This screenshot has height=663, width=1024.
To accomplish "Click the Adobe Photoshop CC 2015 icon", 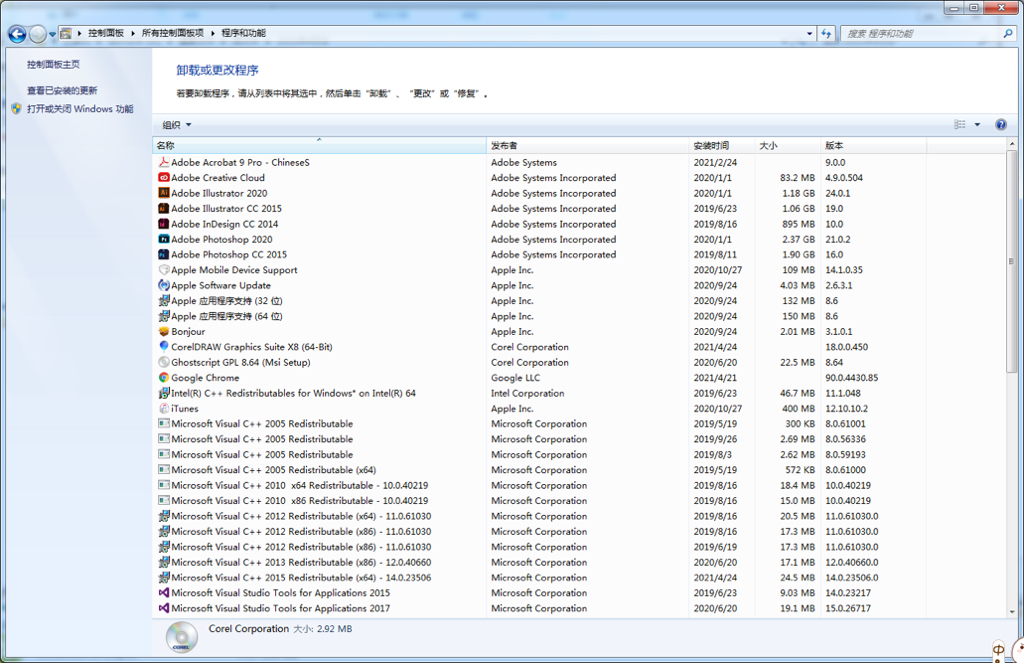I will pos(164,254).
